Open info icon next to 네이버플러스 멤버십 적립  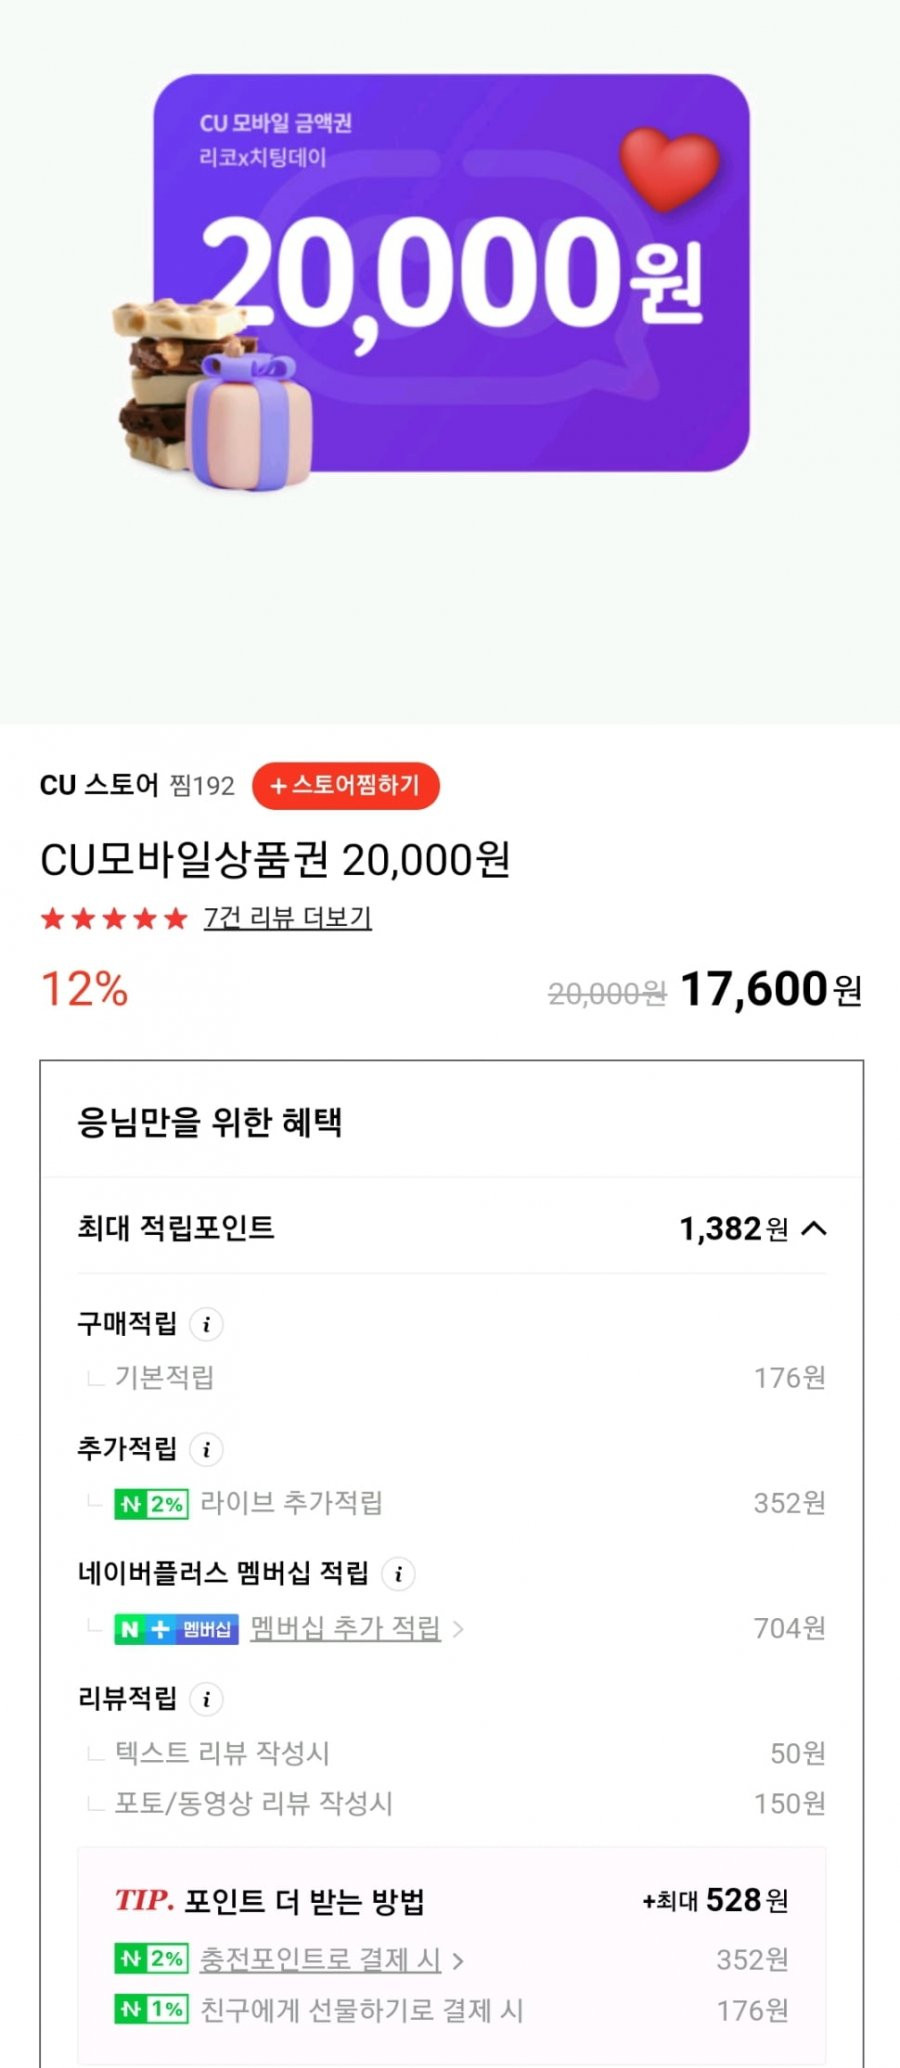tap(398, 1574)
